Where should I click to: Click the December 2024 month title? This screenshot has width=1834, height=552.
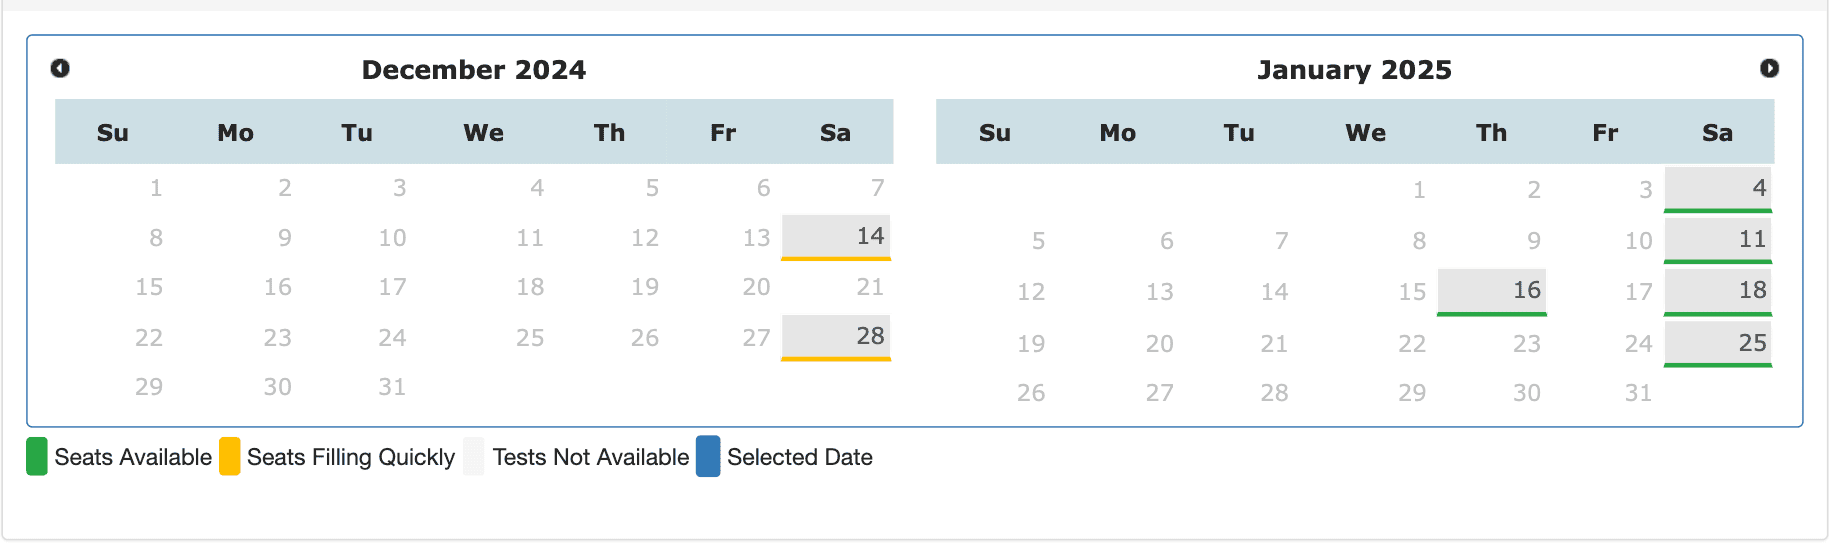click(474, 70)
